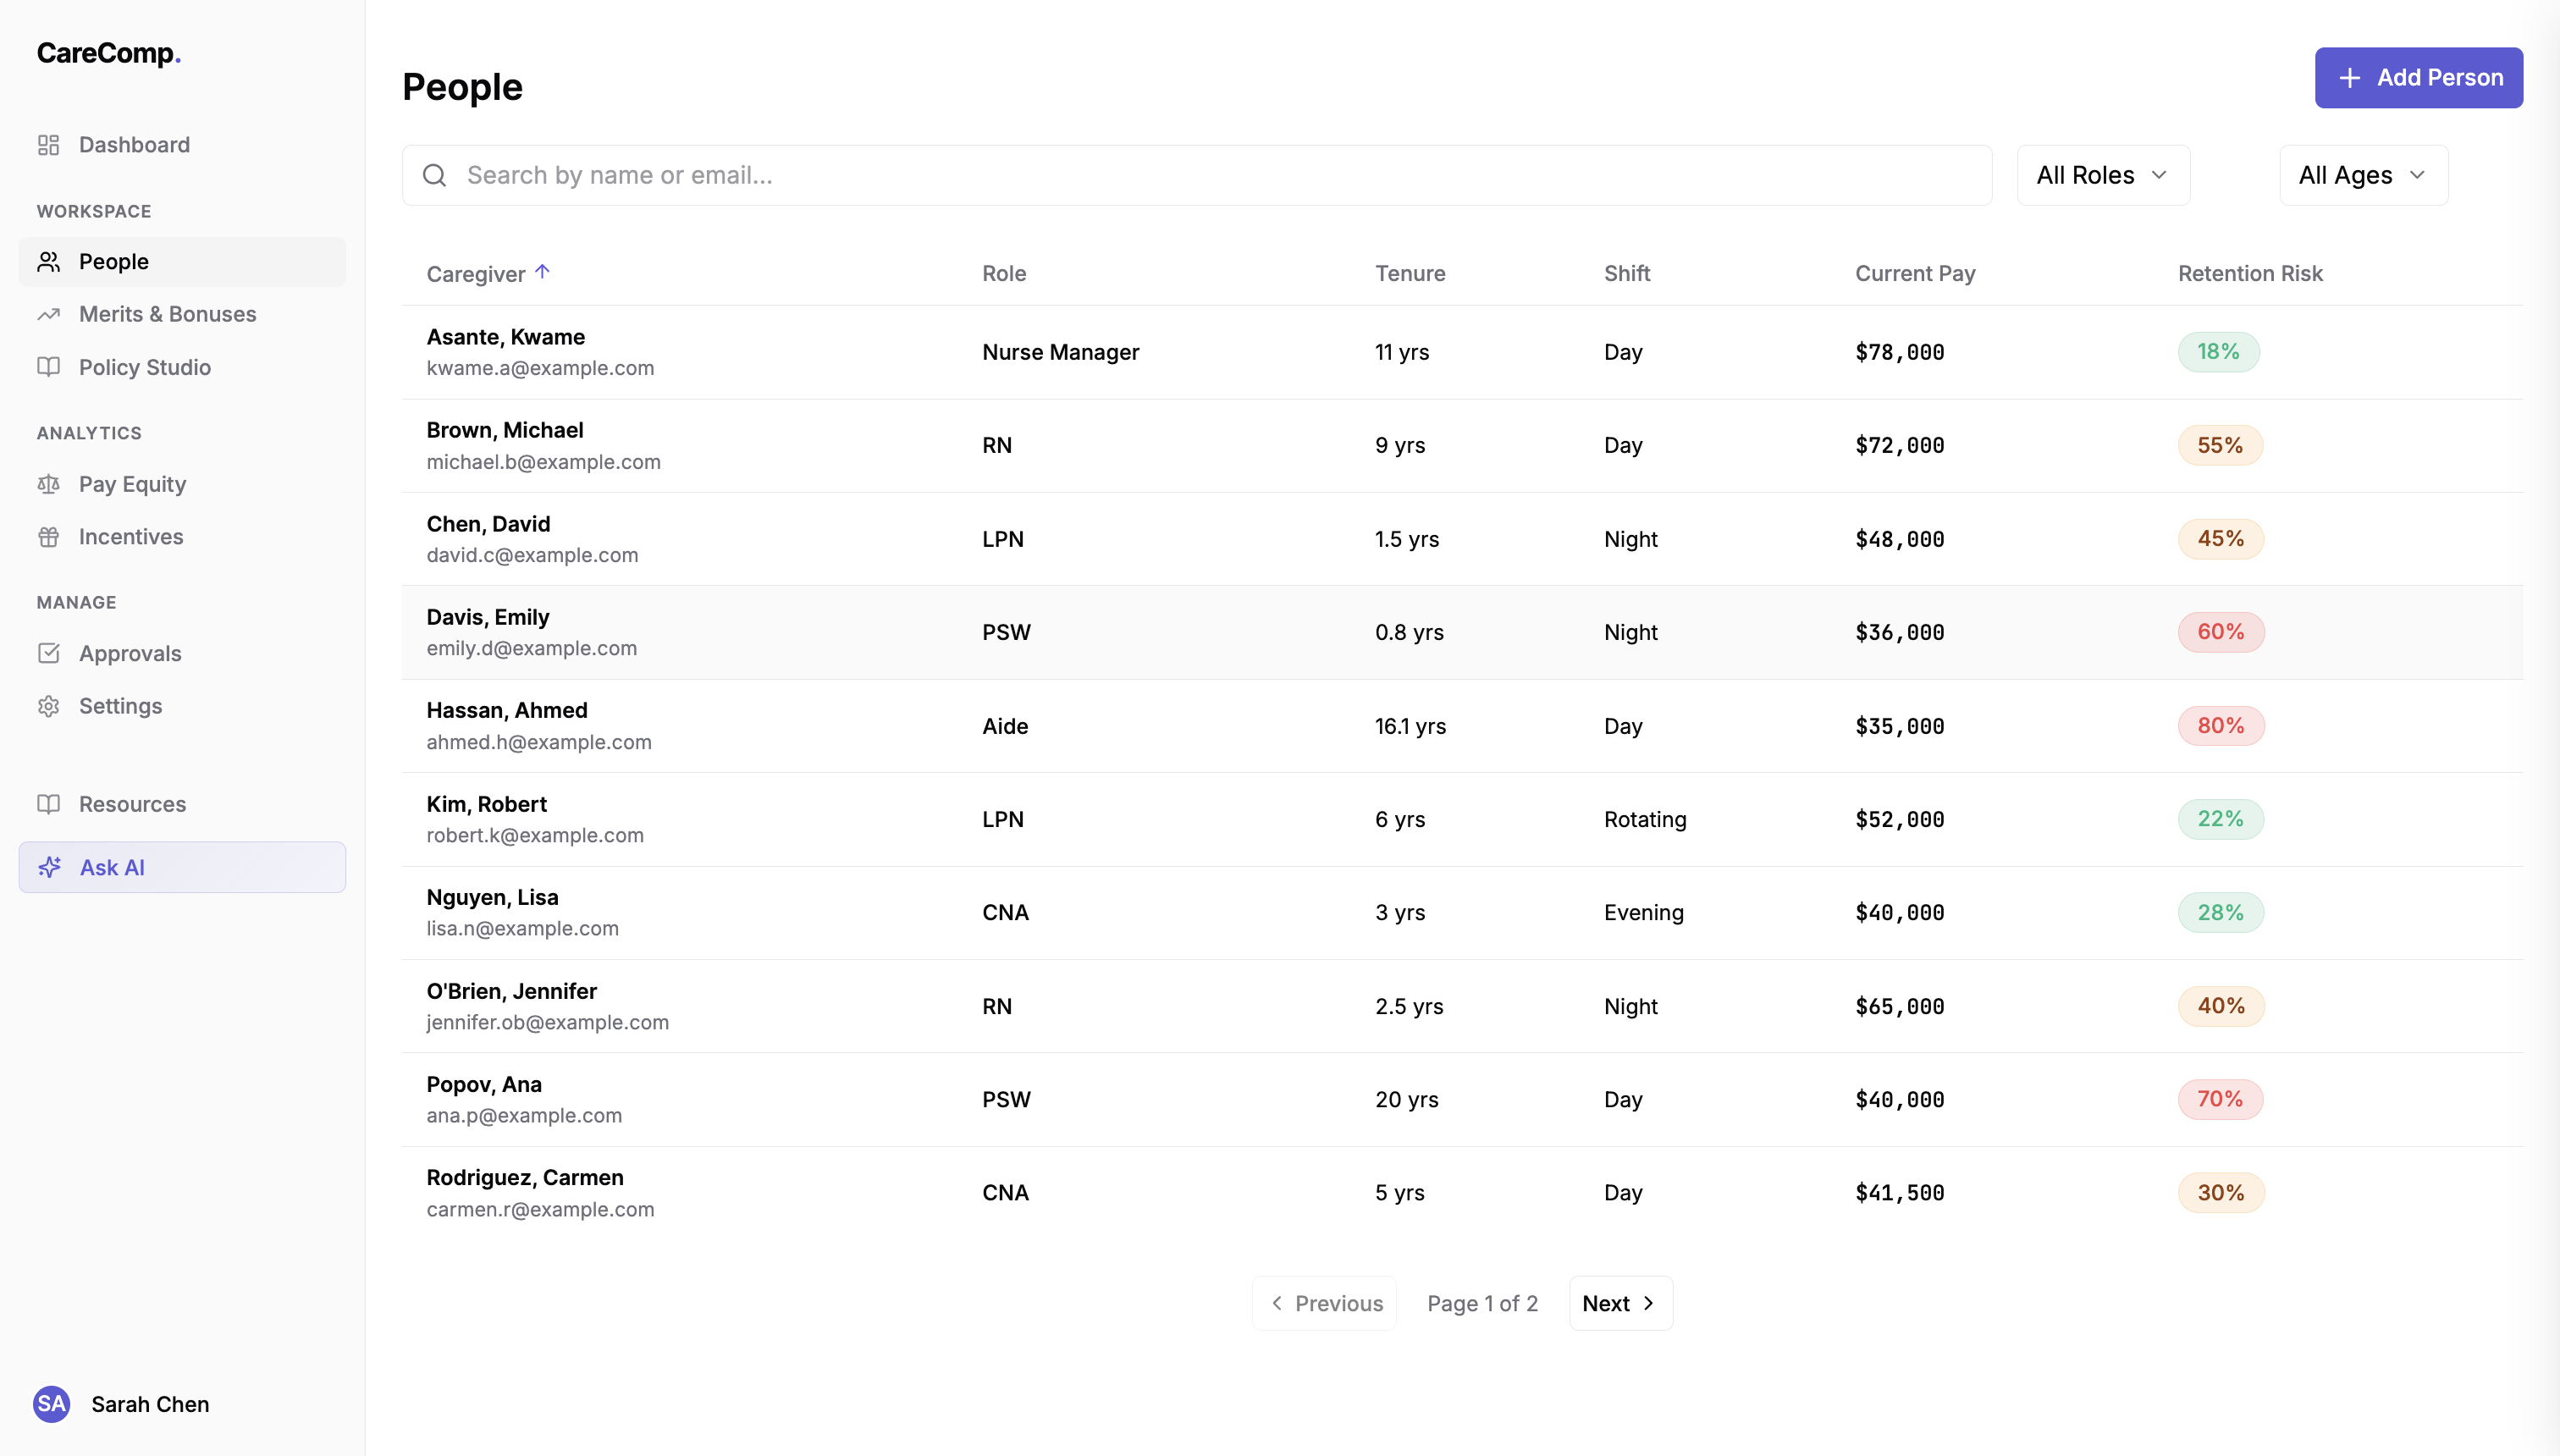Image resolution: width=2560 pixels, height=1456 pixels.
Task: Click the search magnifier icon
Action: 434,175
